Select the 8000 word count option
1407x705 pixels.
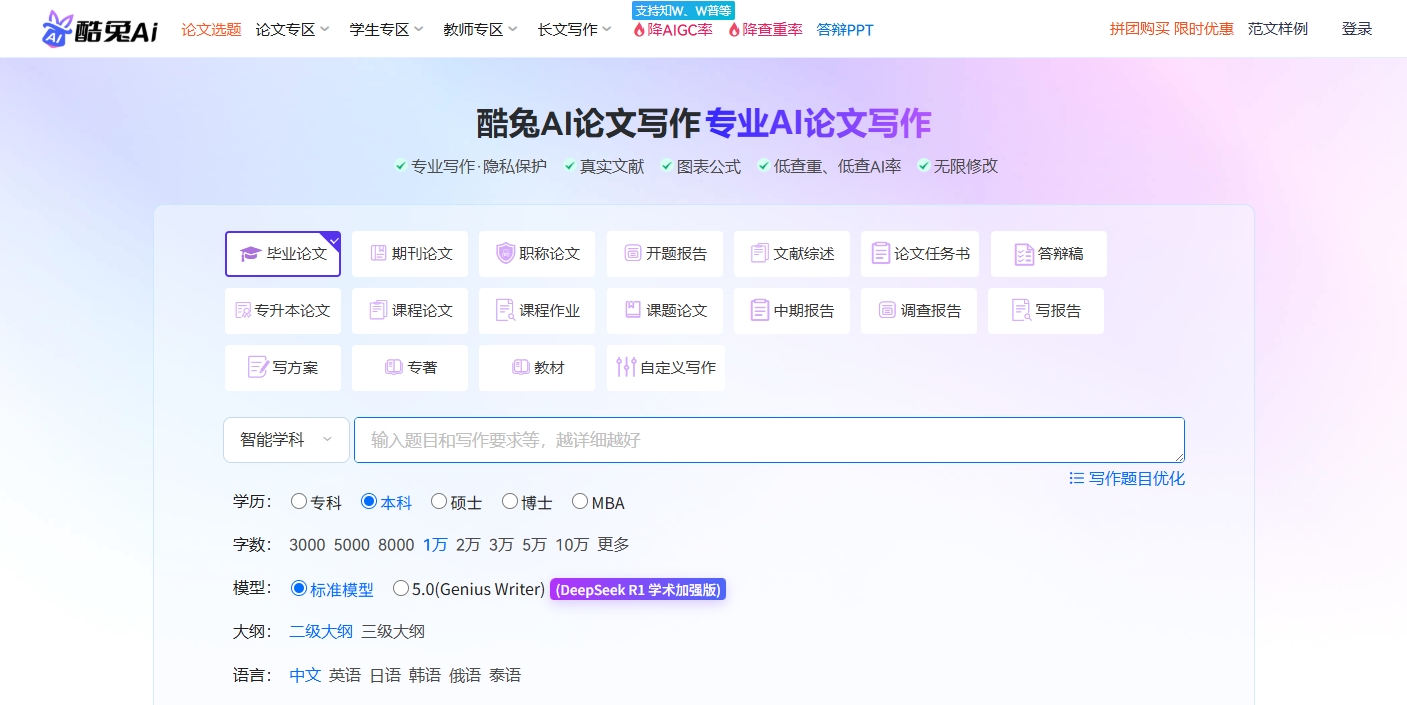(x=396, y=545)
